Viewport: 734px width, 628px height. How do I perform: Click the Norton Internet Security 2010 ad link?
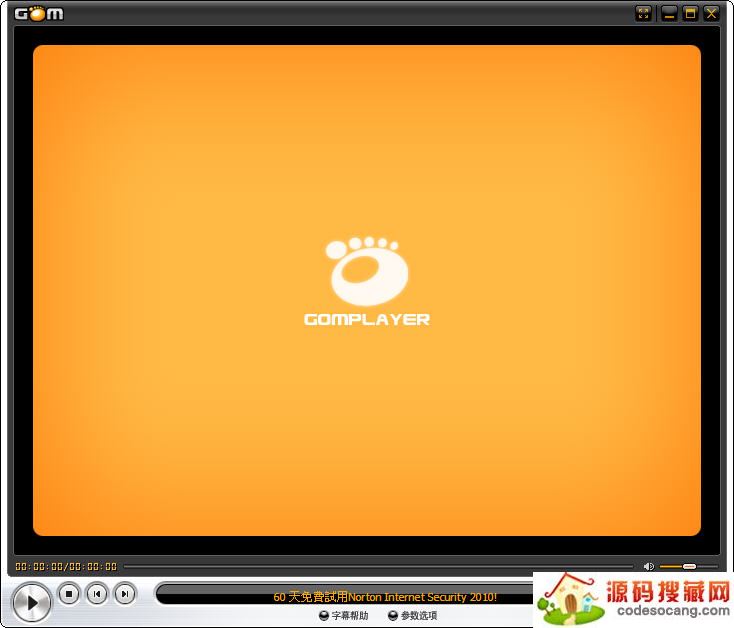click(x=385, y=597)
